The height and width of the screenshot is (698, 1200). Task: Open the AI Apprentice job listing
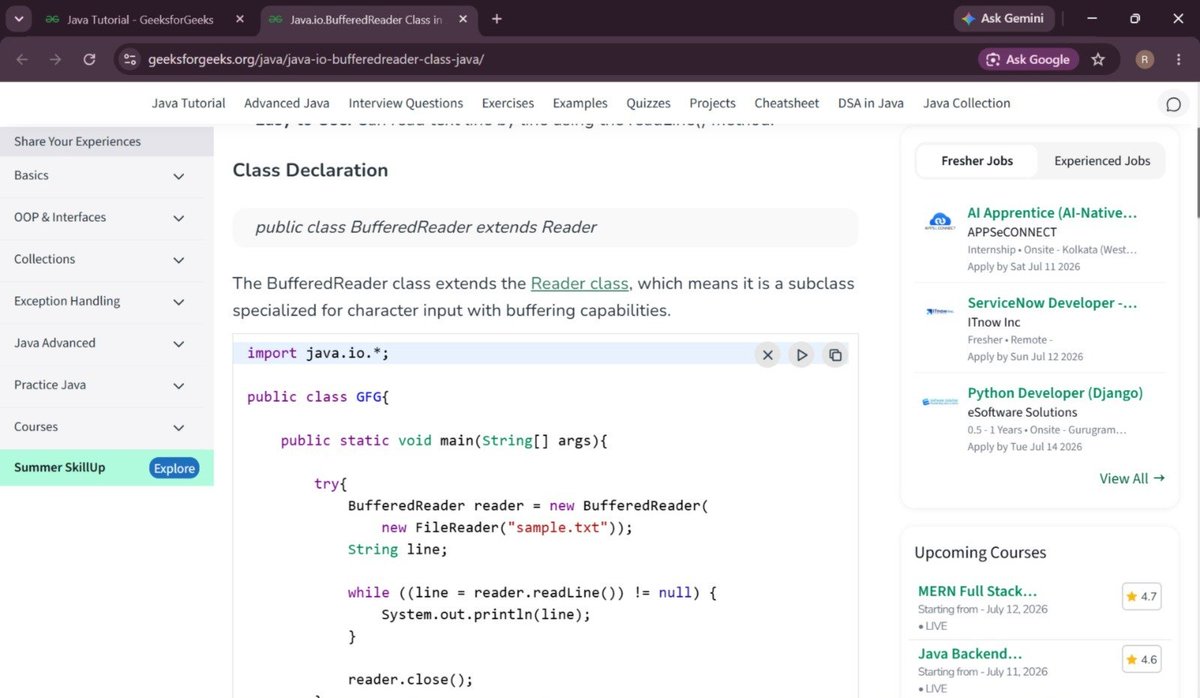pyautogui.click(x=1052, y=213)
